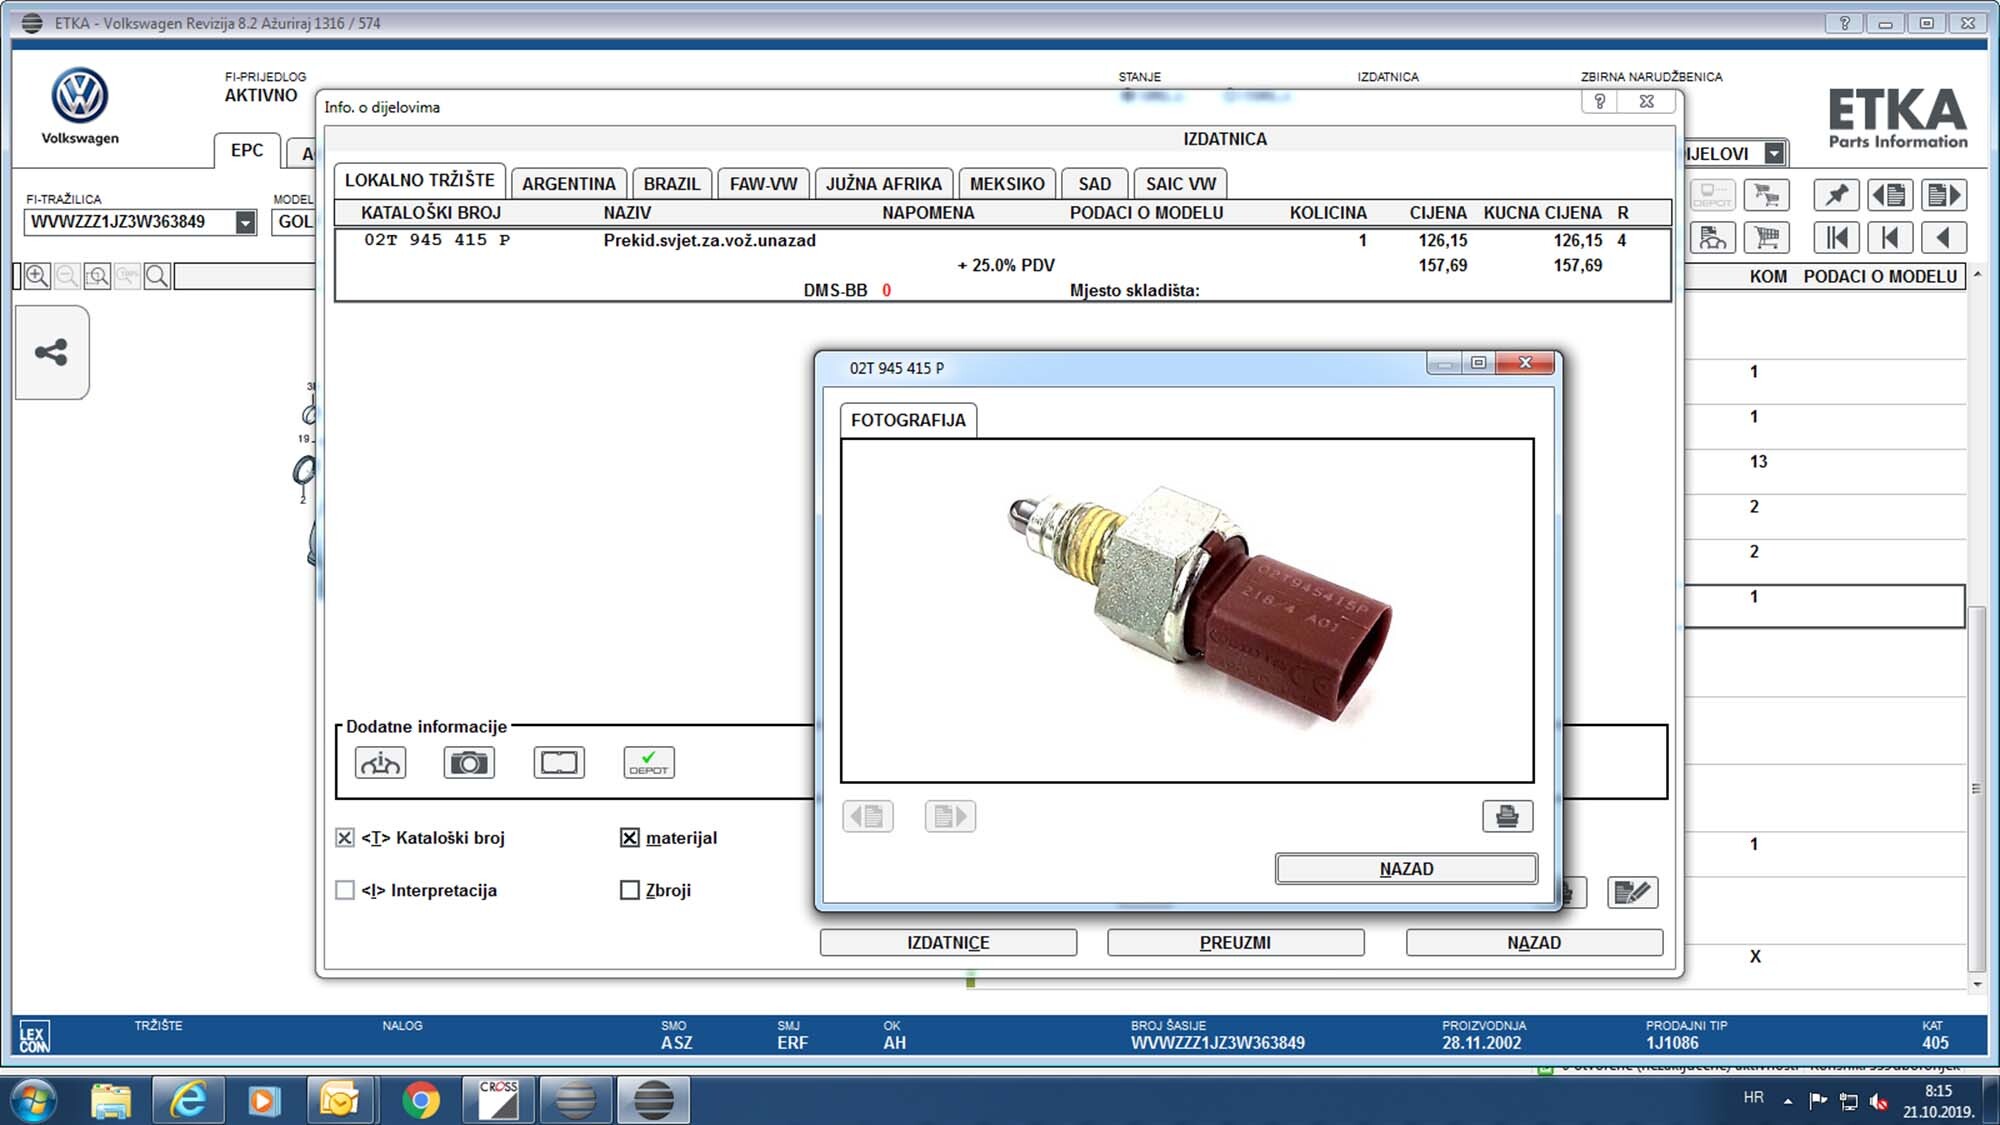Switch to SAIC VW tab
This screenshot has width=2000, height=1125.
[x=1181, y=184]
